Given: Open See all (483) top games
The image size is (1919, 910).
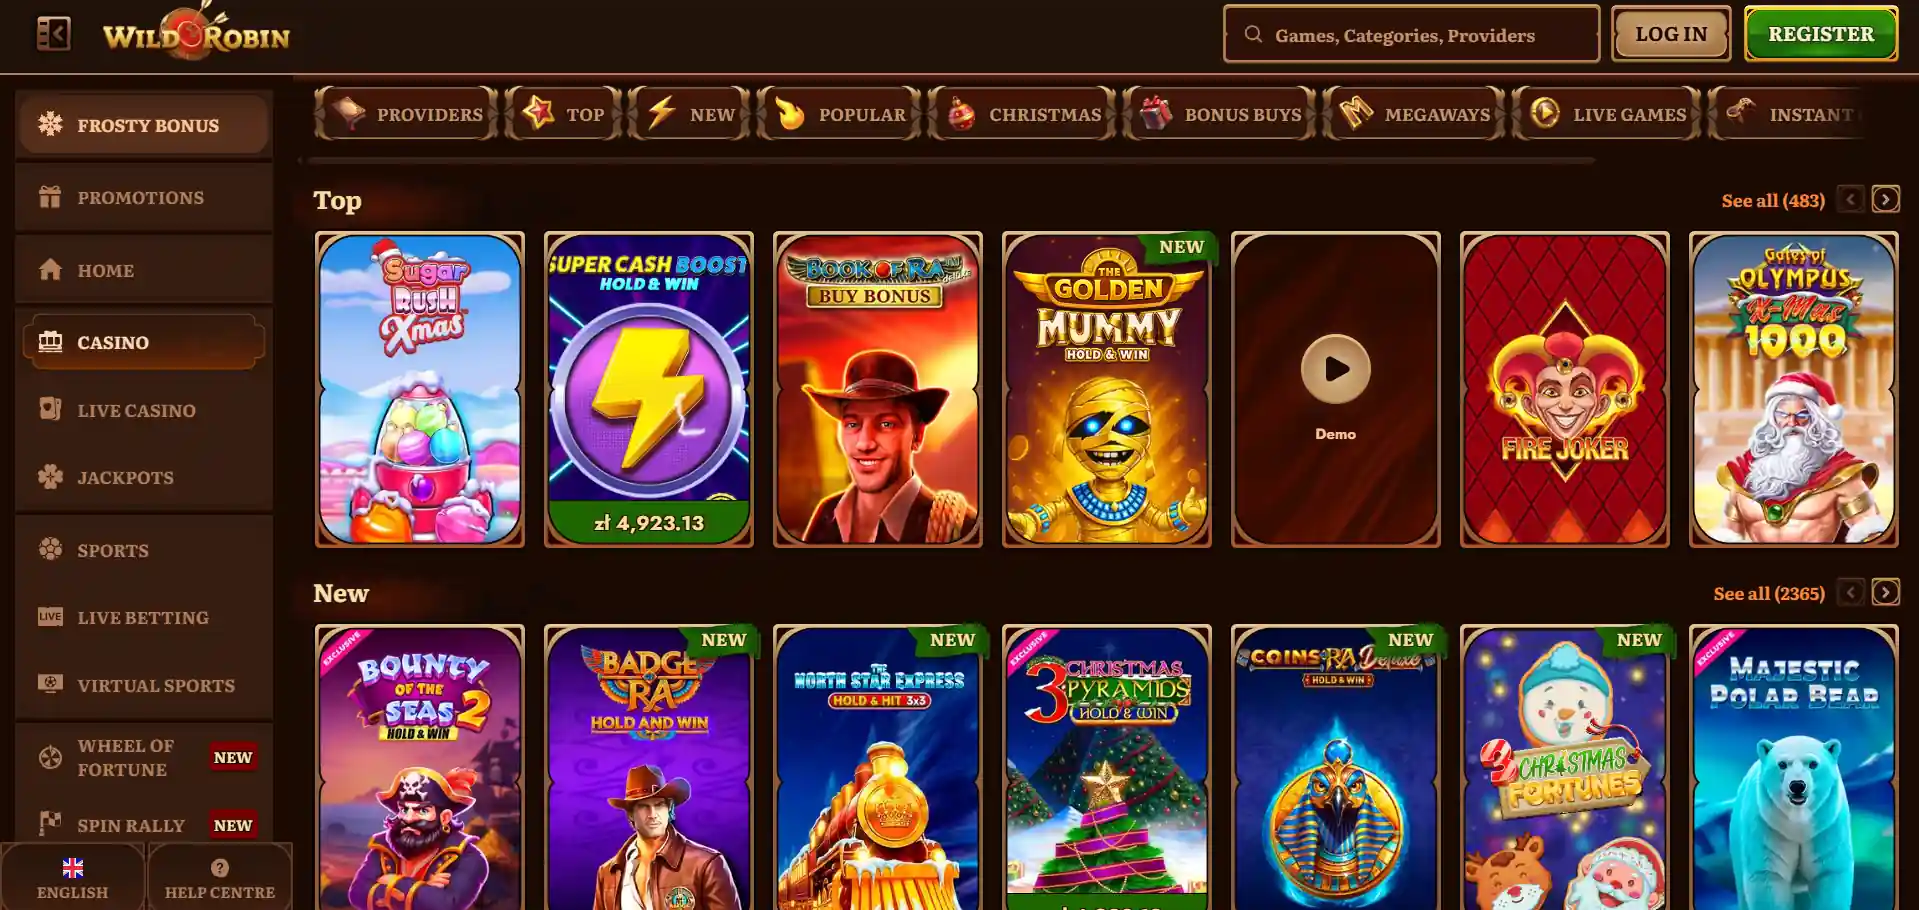Looking at the screenshot, I should tap(1773, 200).
